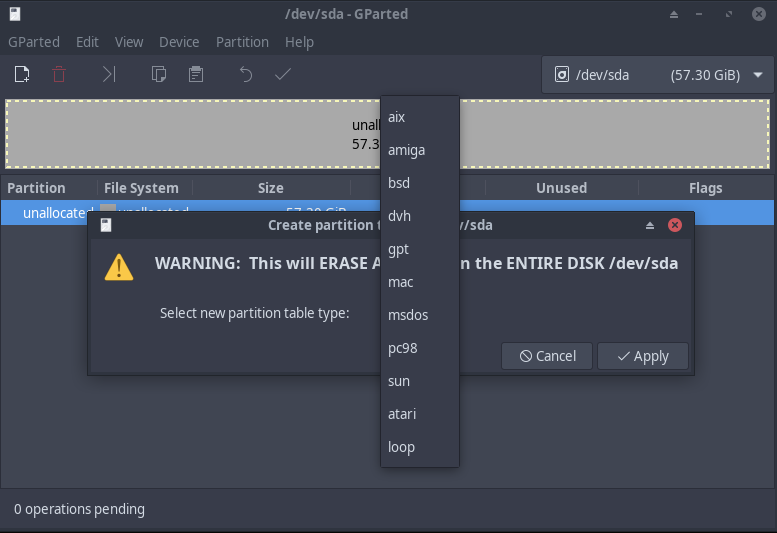
Task: Open the Device menu
Action: 179,42
